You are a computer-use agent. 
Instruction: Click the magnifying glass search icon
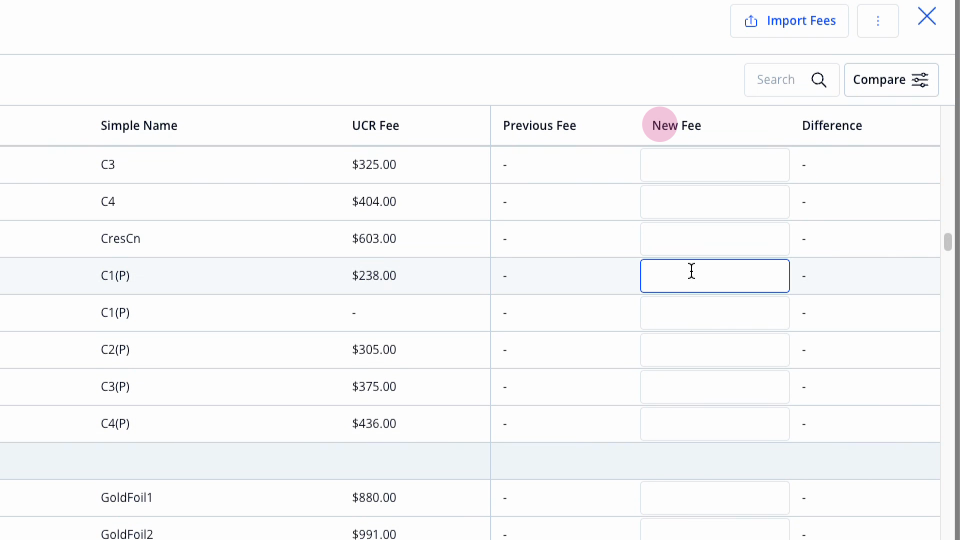(x=819, y=80)
